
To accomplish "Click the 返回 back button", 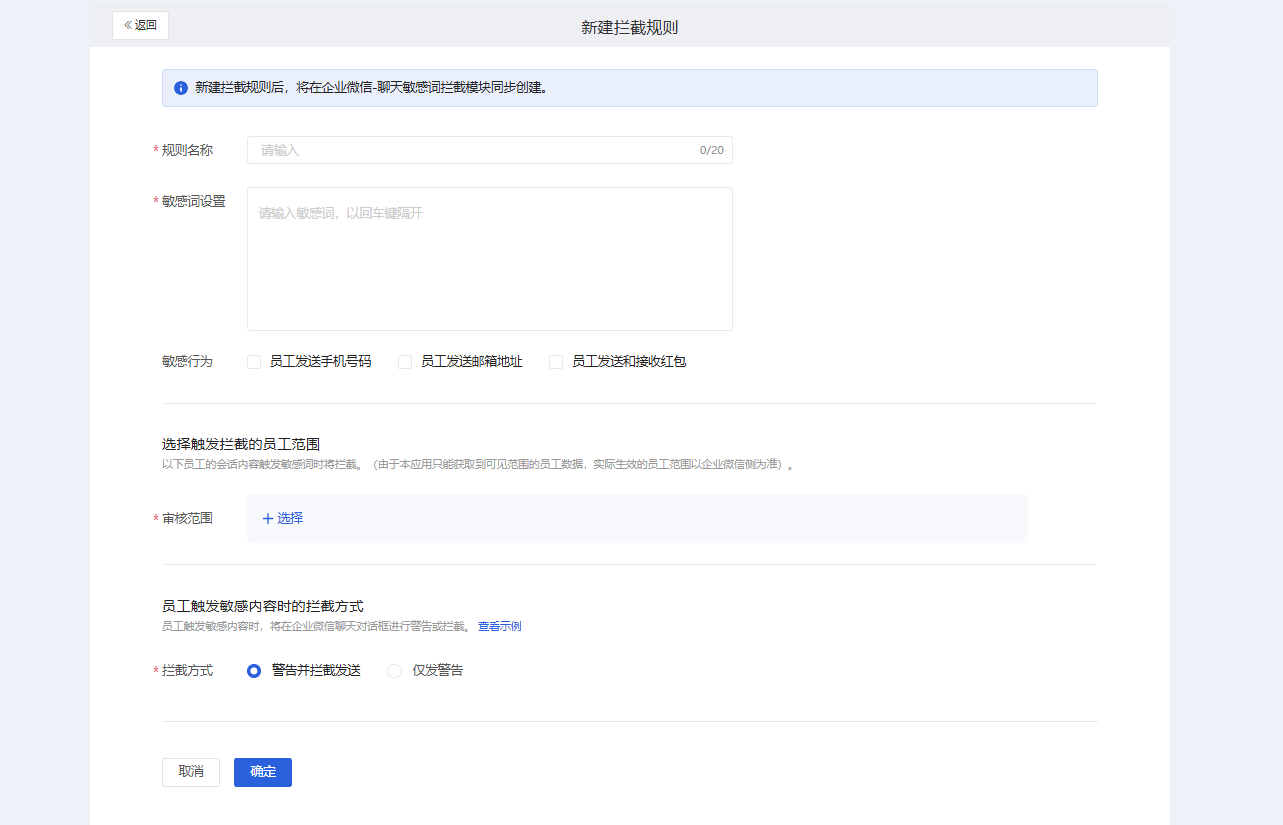I will (x=140, y=25).
